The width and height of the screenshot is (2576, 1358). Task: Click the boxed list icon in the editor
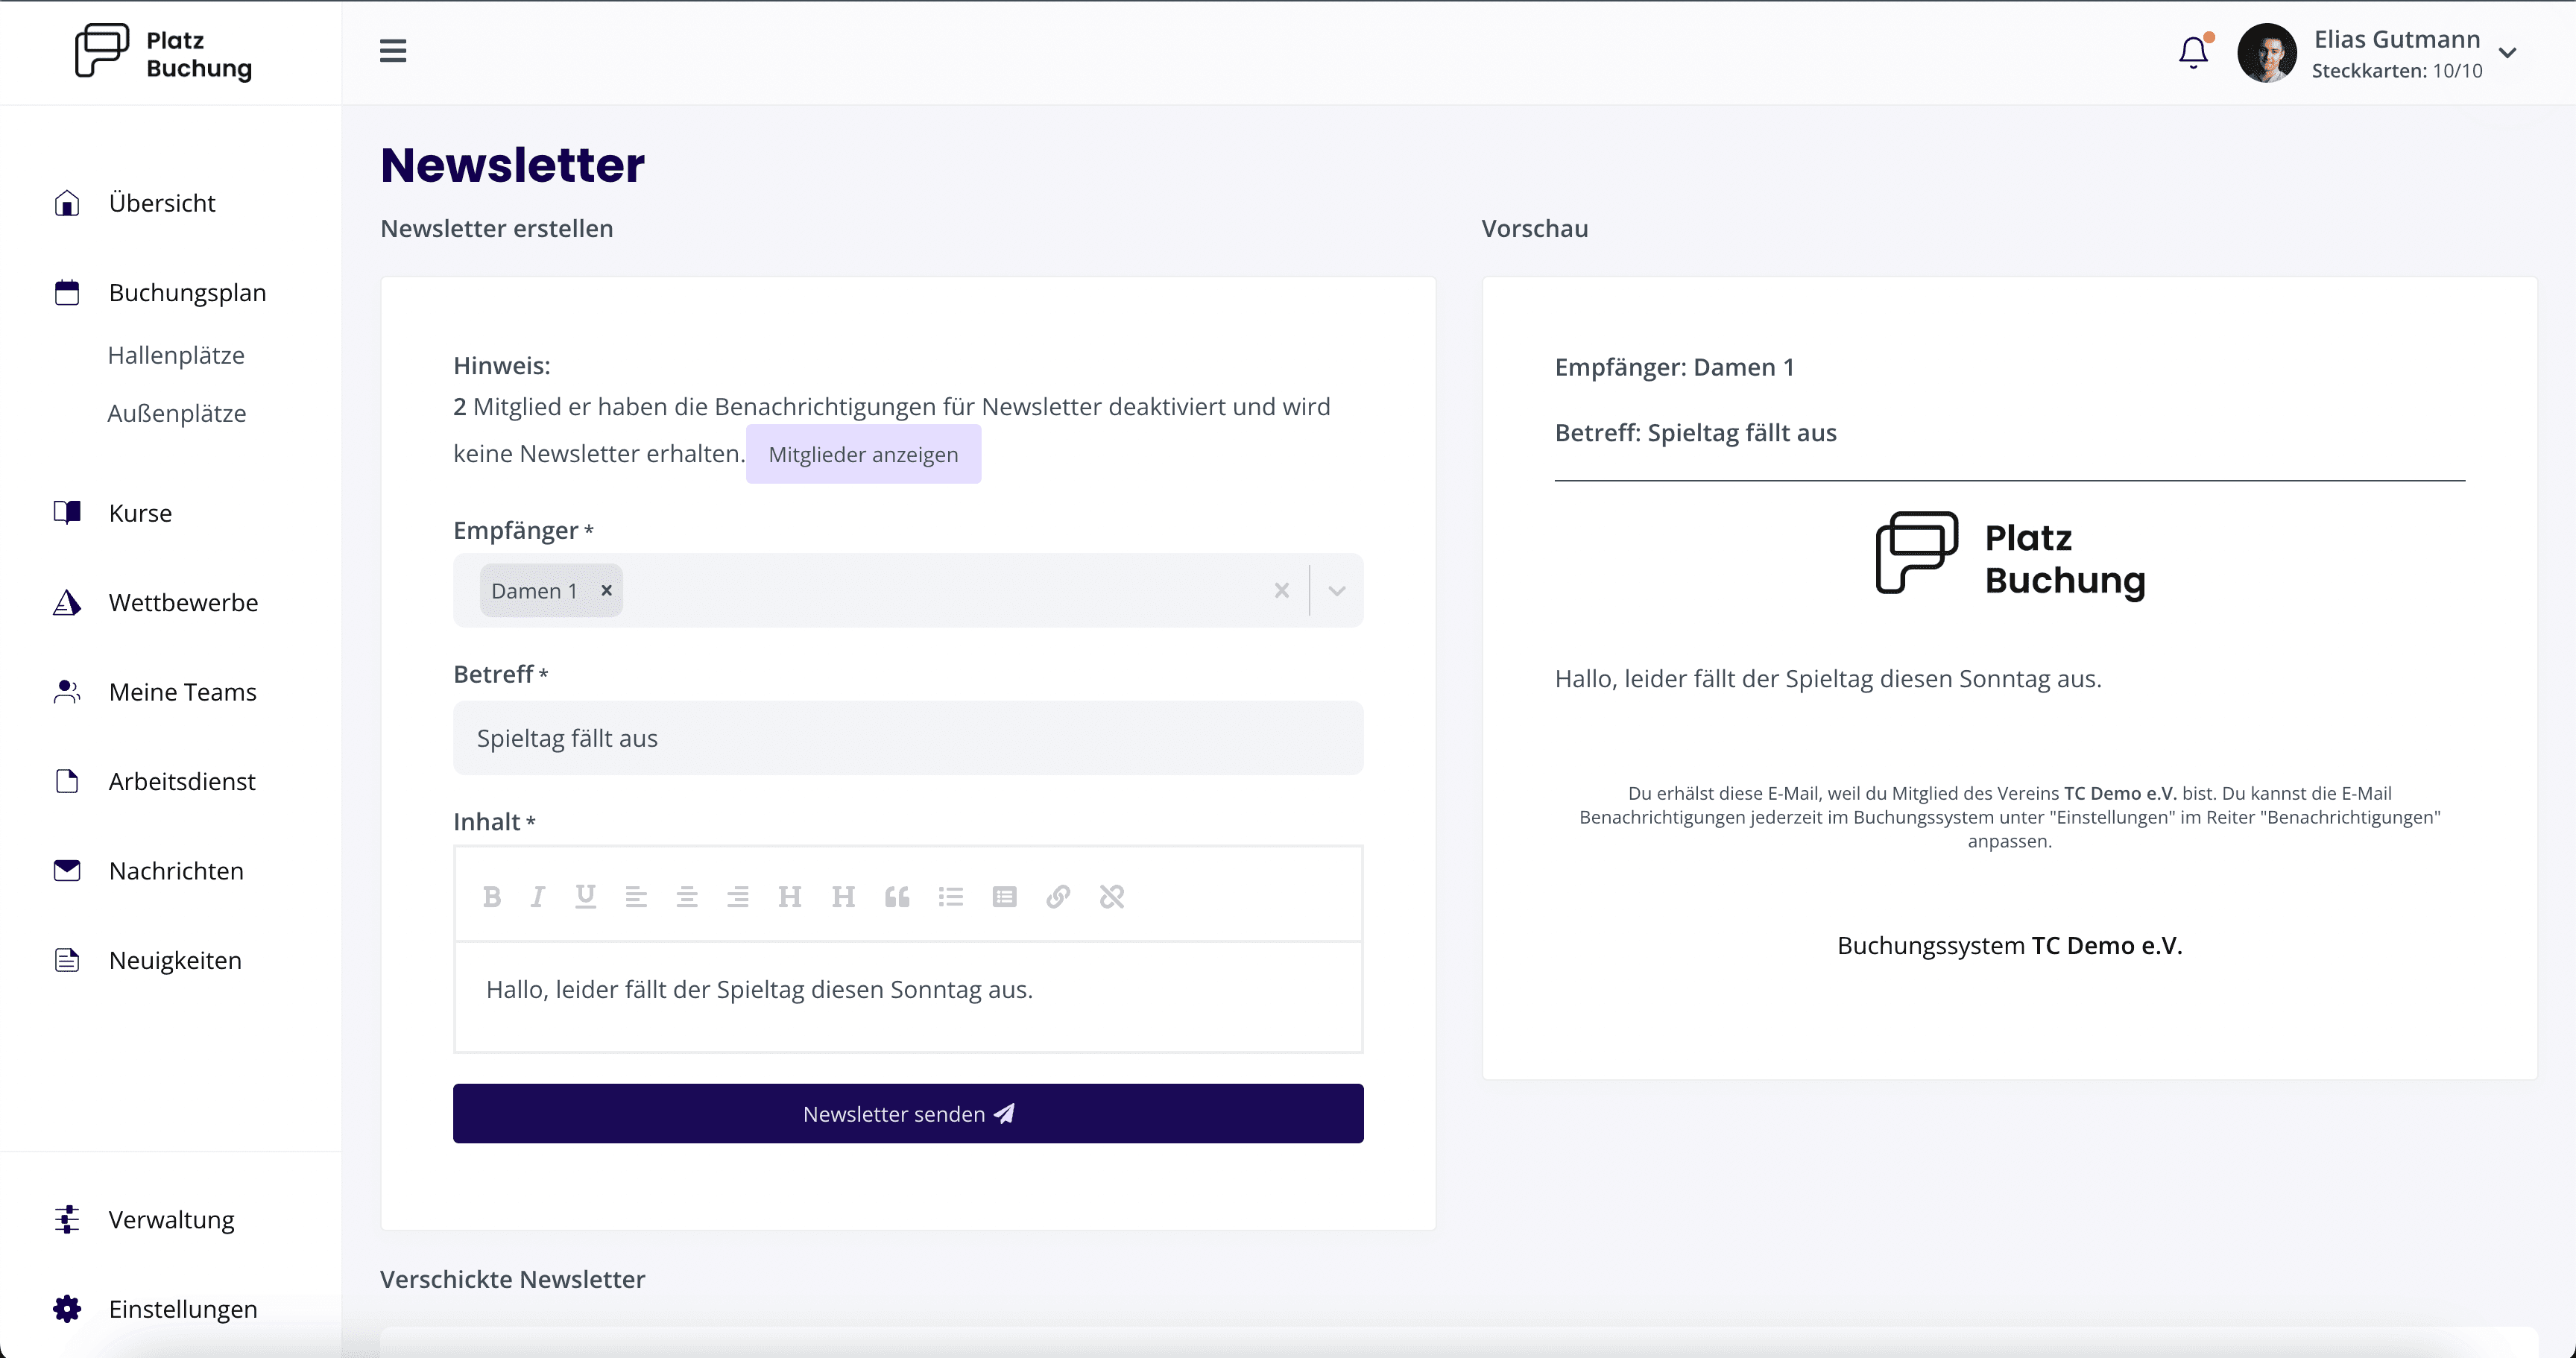click(x=1005, y=897)
